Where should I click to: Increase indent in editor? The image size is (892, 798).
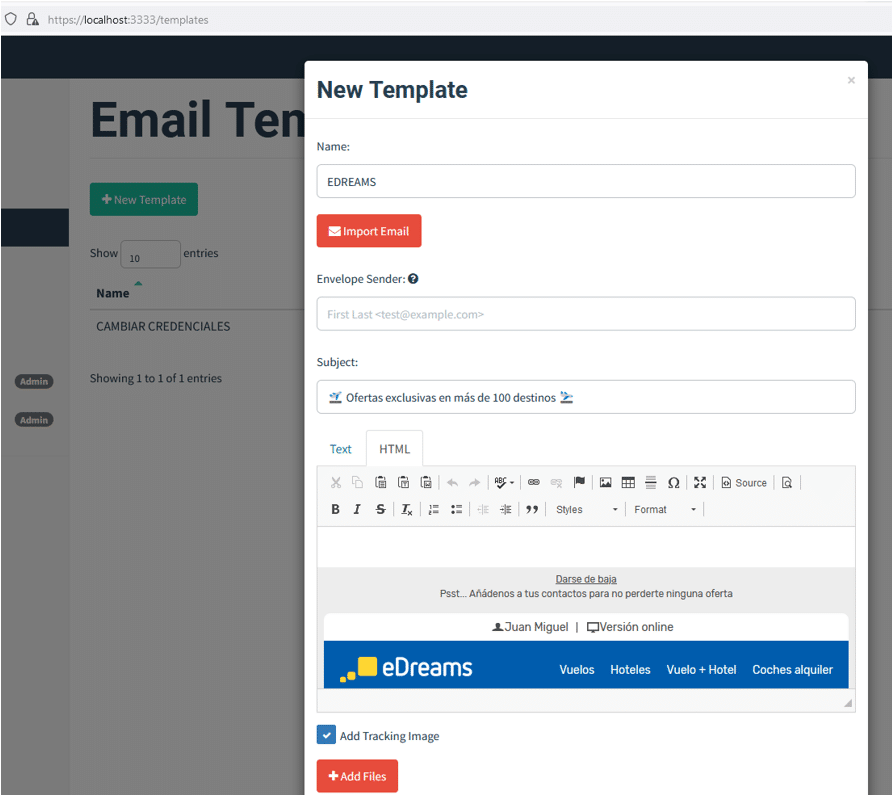tap(505, 509)
